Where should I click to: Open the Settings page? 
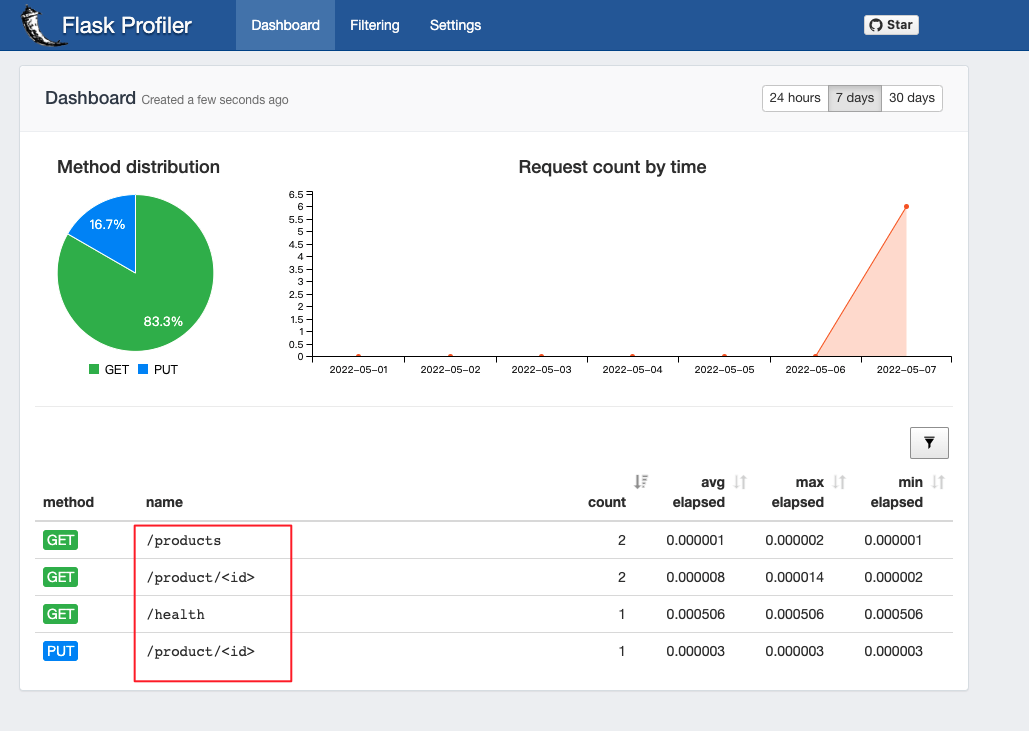[455, 25]
